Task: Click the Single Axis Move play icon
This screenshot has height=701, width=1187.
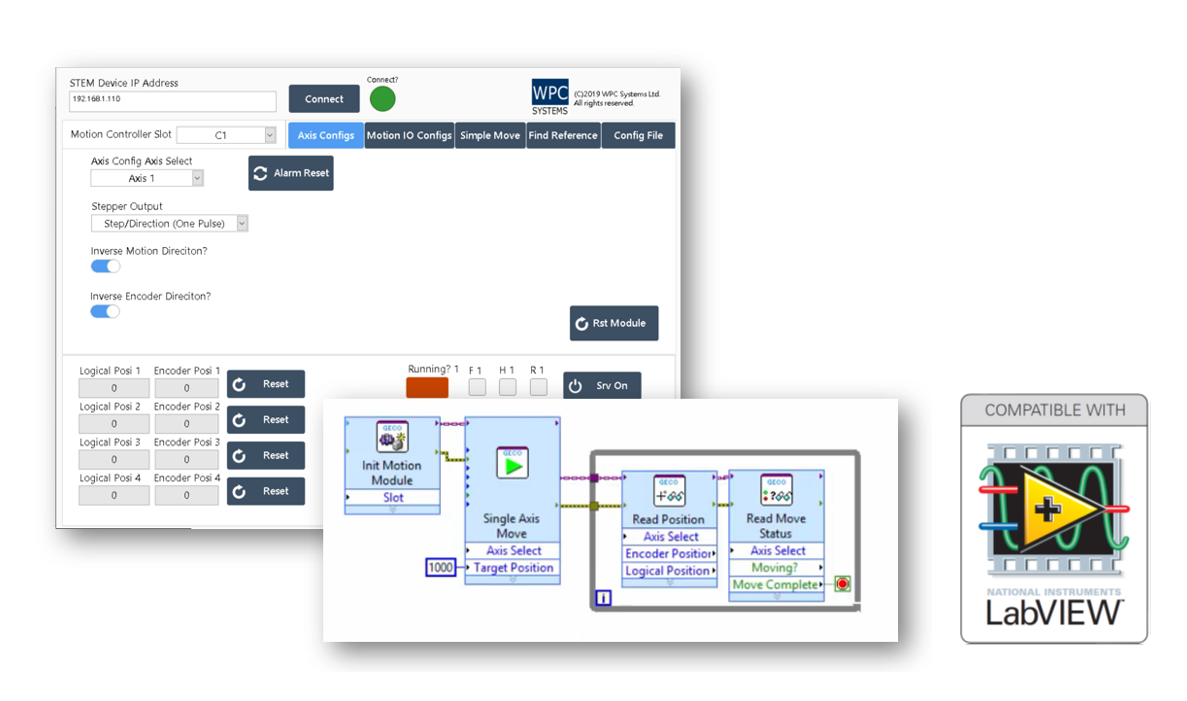Action: (x=512, y=462)
